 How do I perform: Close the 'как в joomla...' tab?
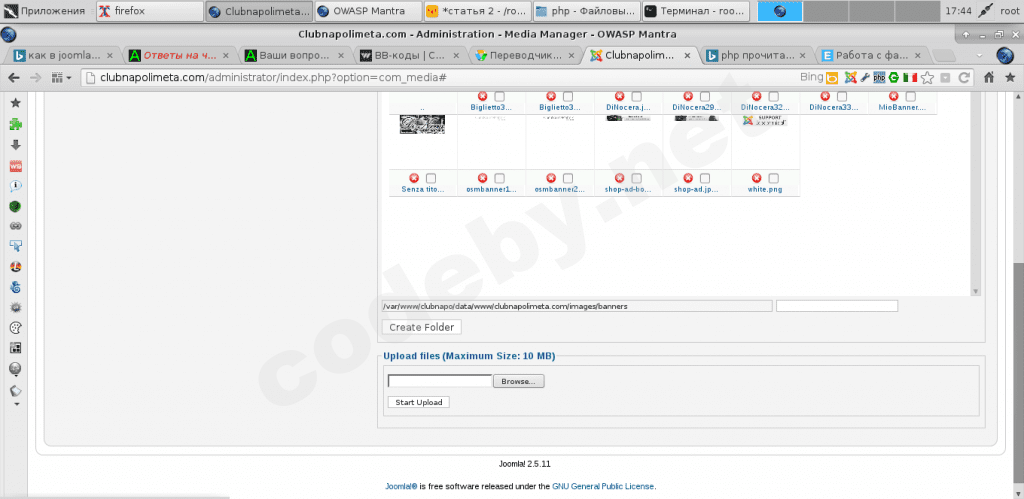coord(110,56)
